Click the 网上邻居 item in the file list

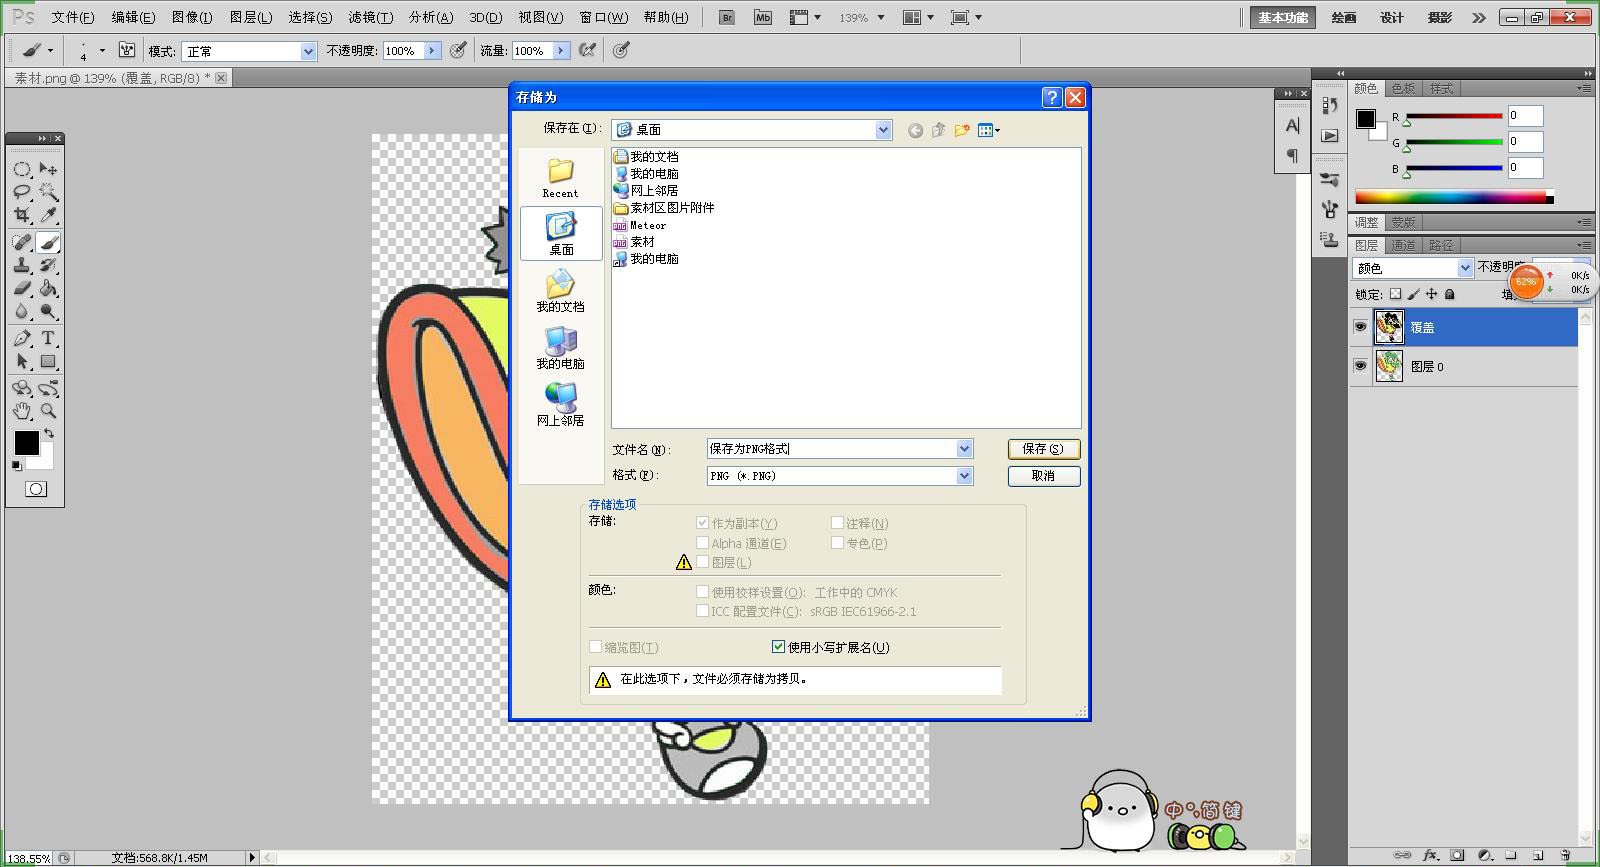pos(646,191)
